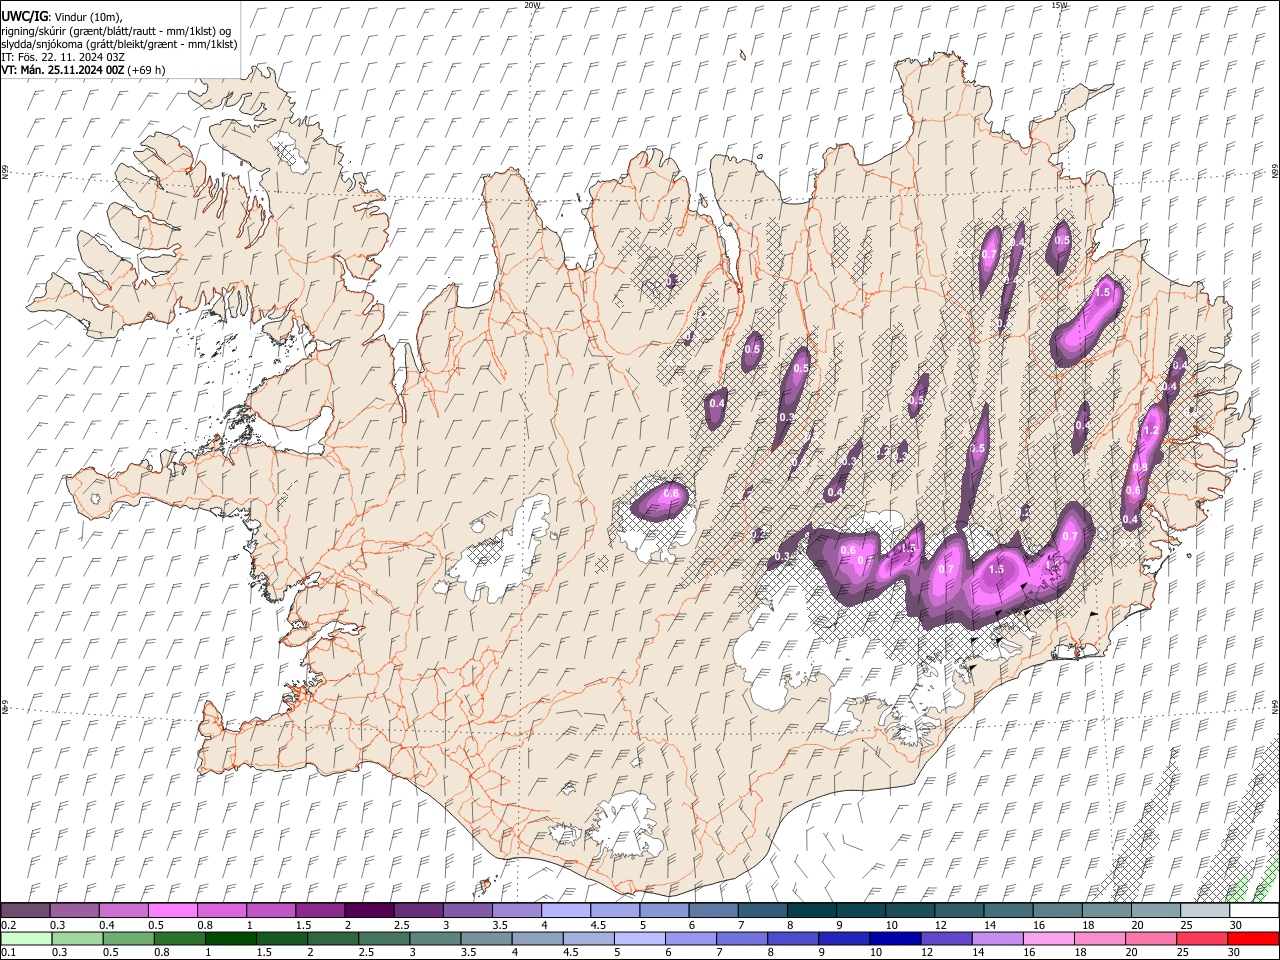
Task: Pick the lightest green 0.1–0.3 rain scale swatch
Action: click(25, 938)
